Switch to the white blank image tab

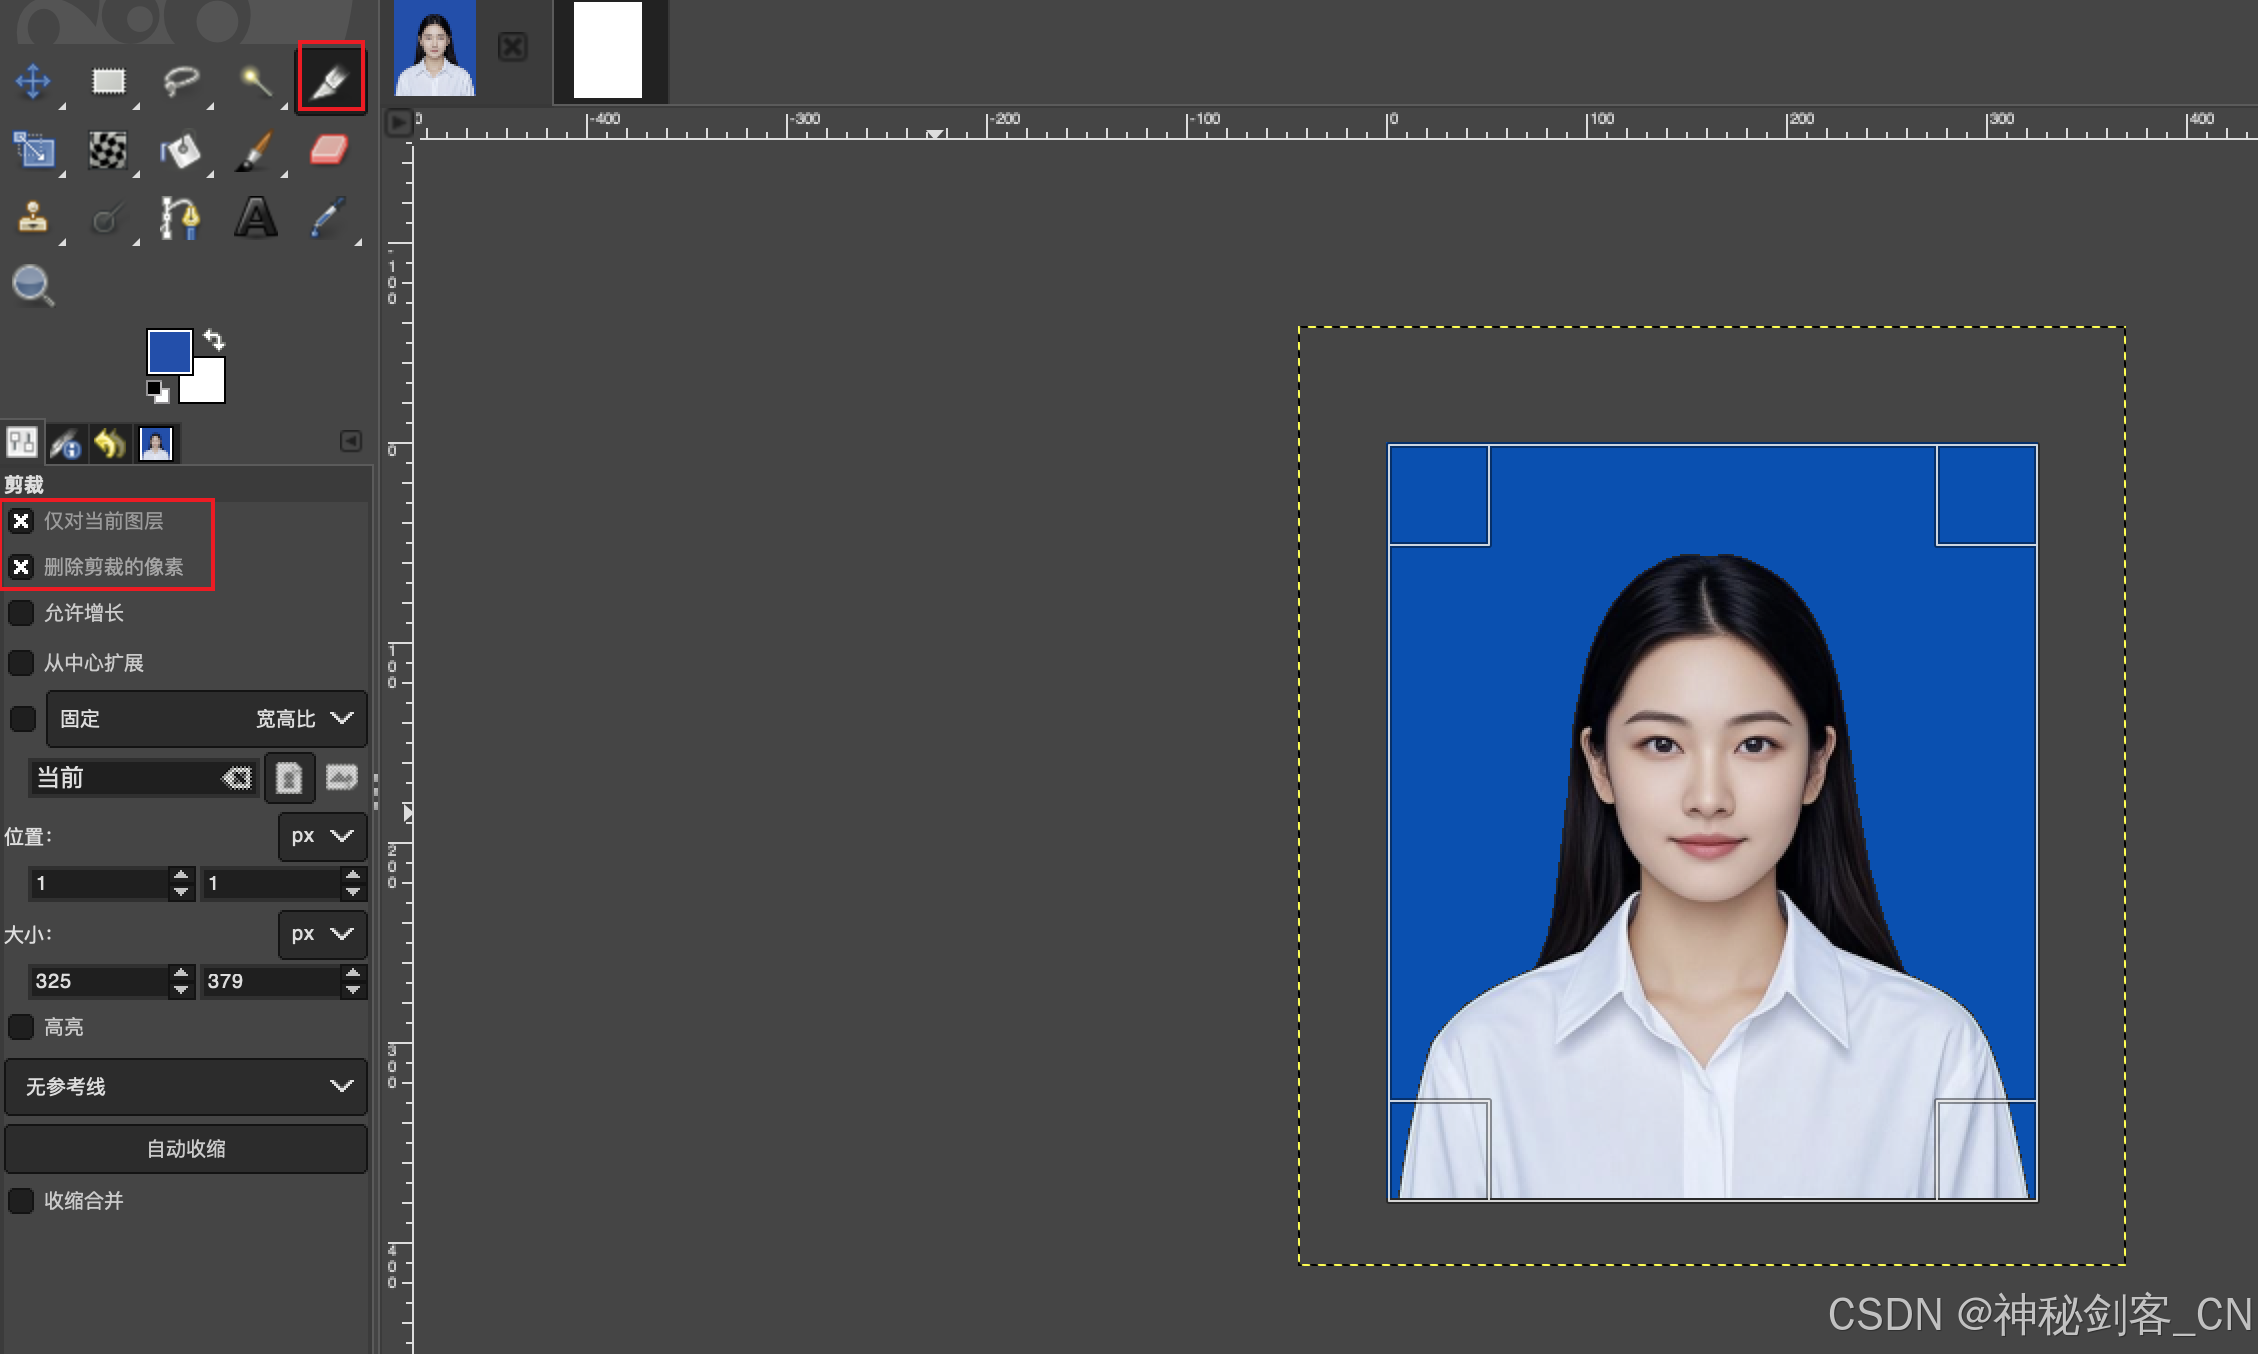point(608,50)
